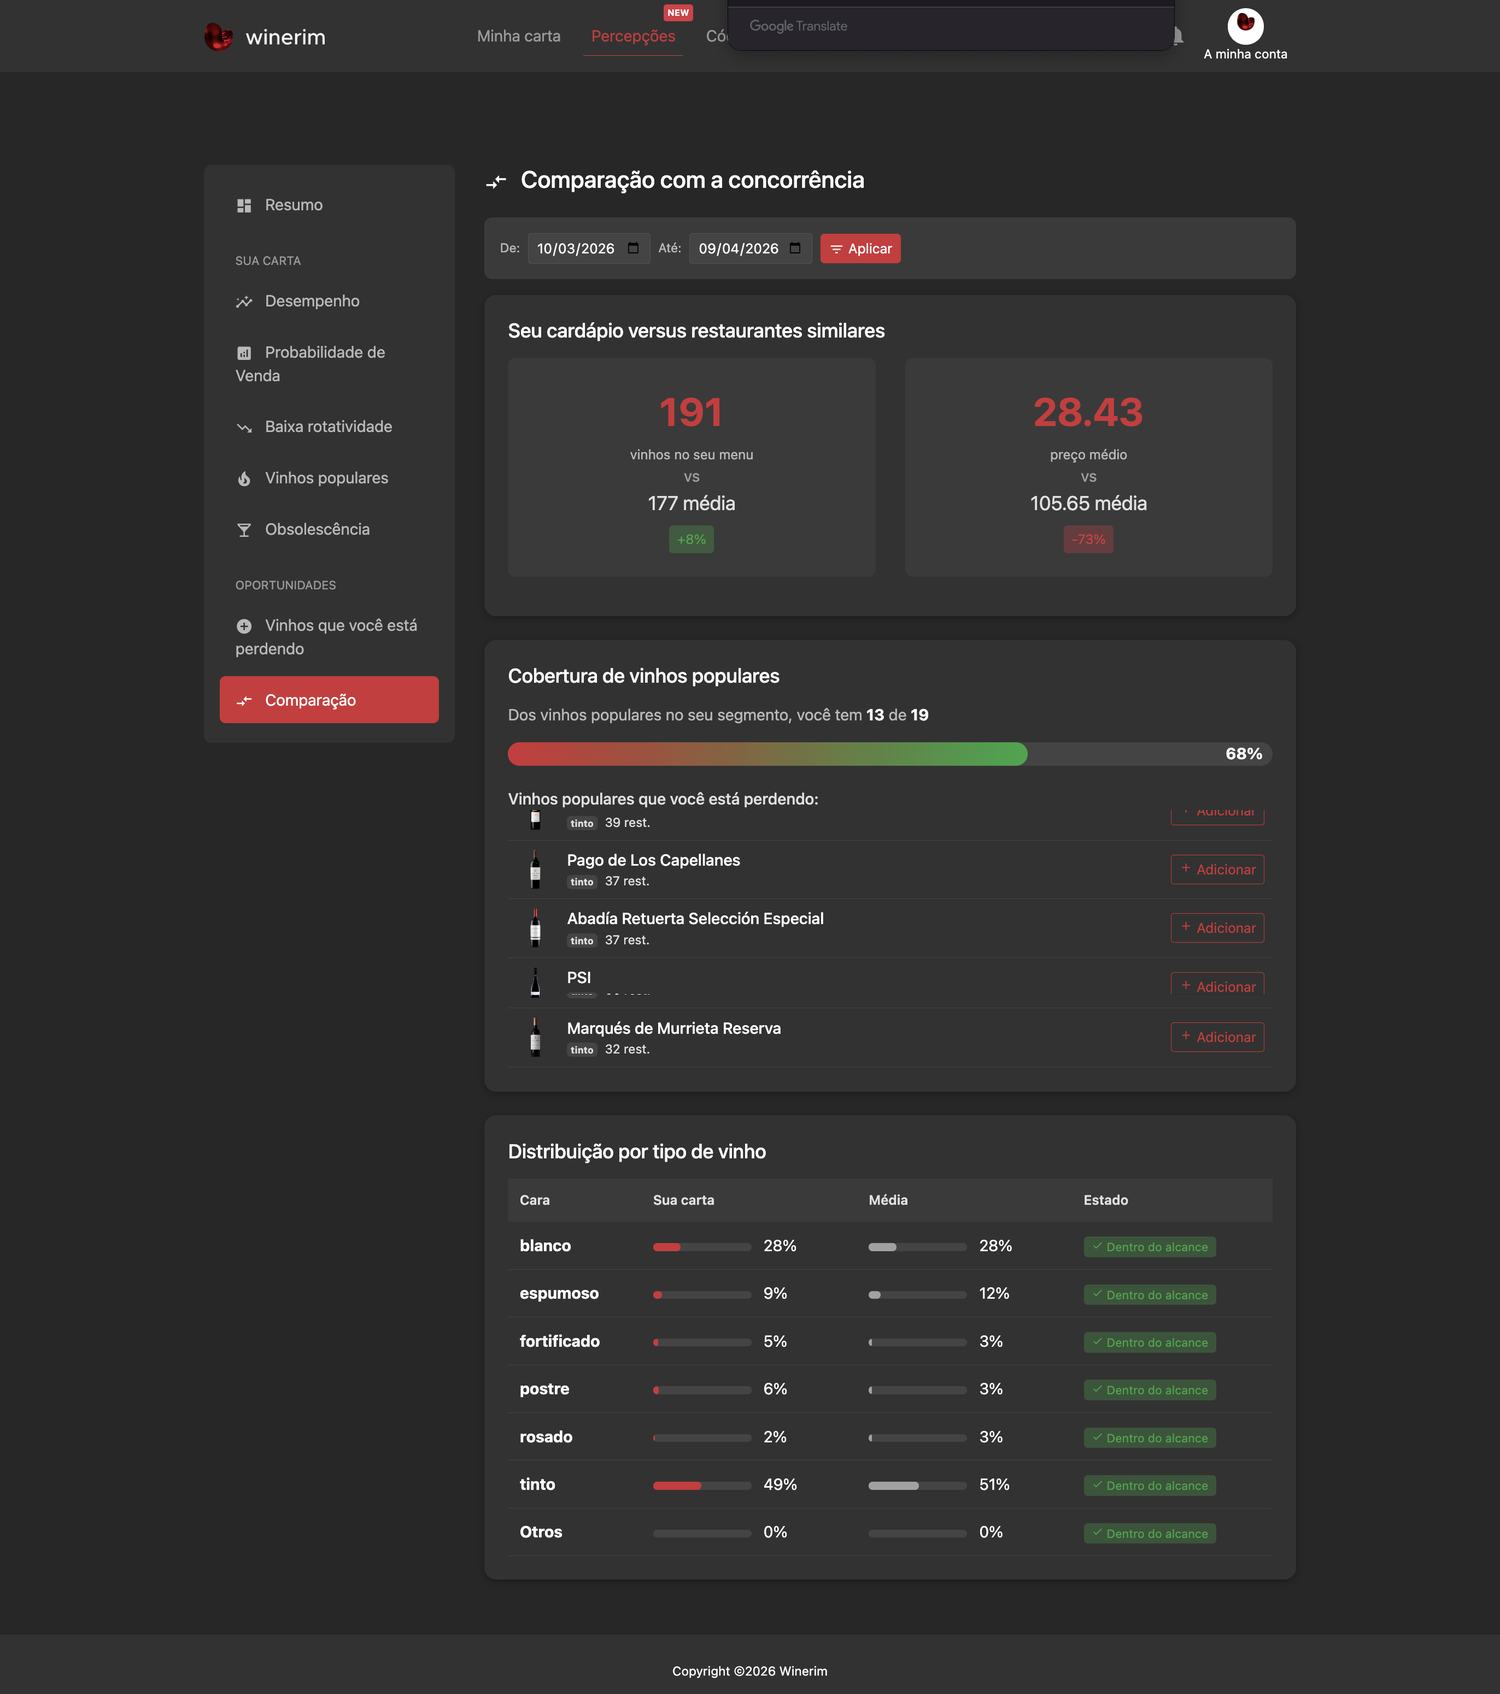Viewport: 1500px width, 1694px height.
Task: Click blanco row Dentro do alcance badge
Action: point(1150,1247)
